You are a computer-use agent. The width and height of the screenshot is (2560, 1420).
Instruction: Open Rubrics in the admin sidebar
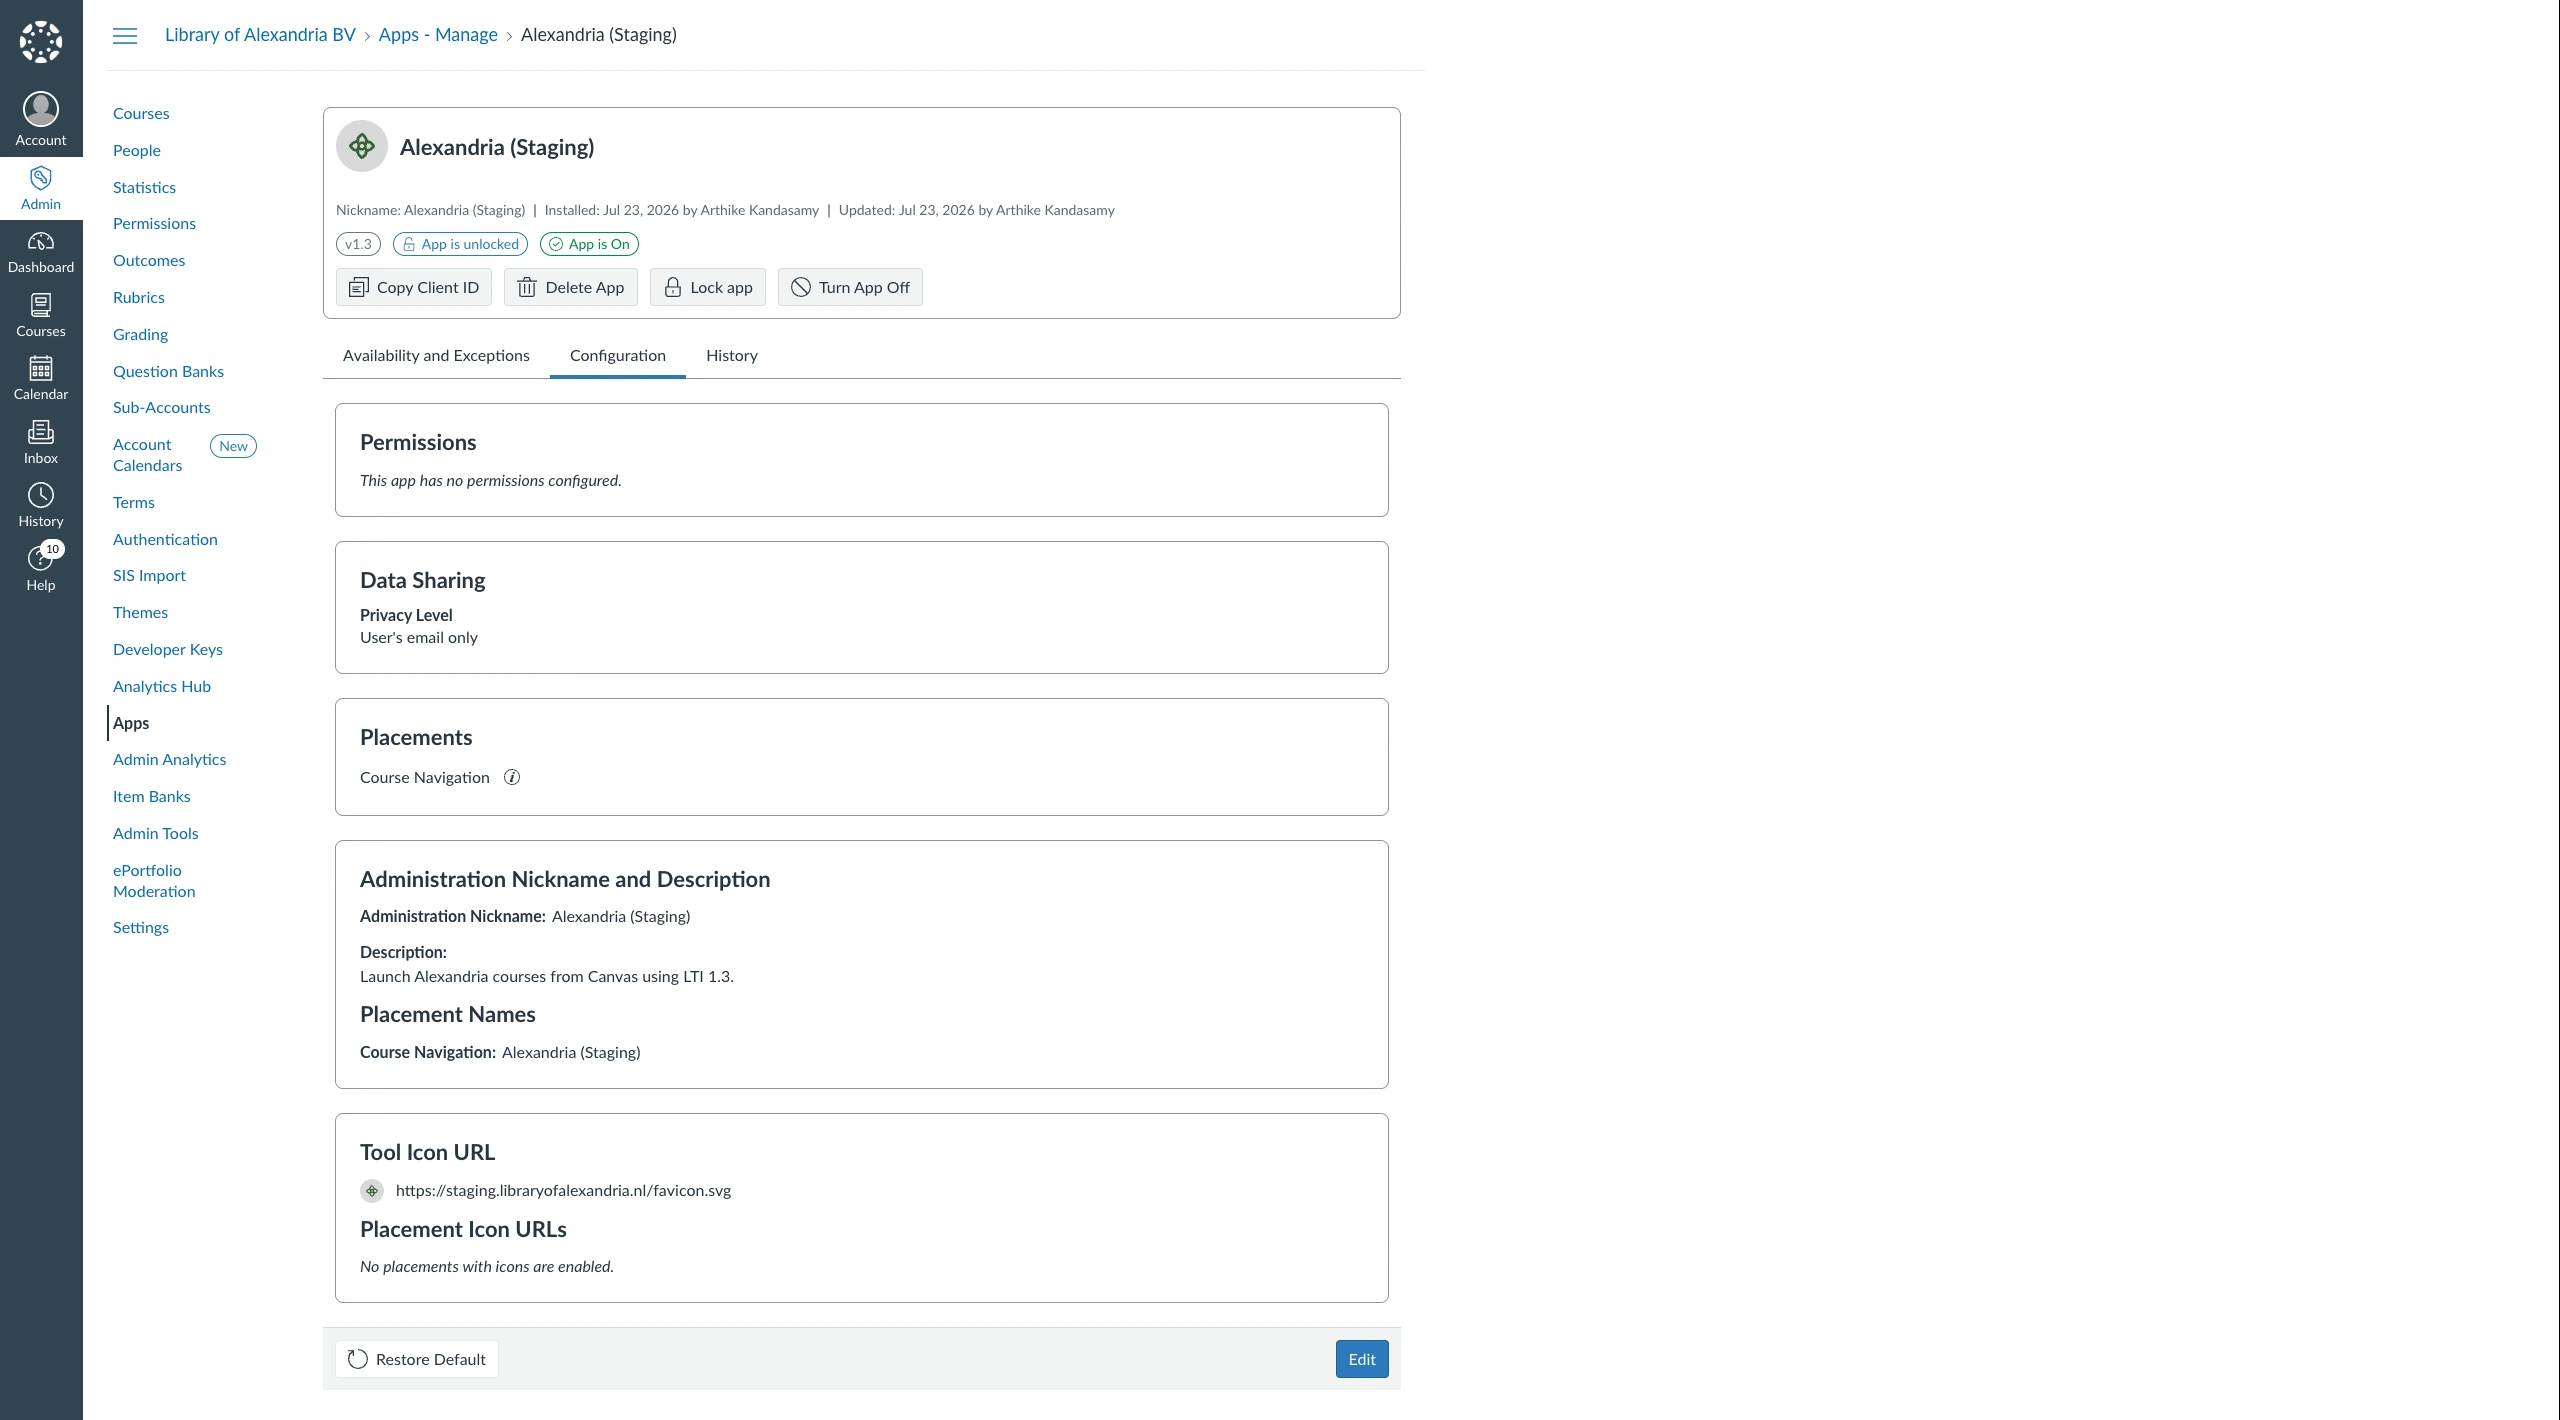[139, 298]
